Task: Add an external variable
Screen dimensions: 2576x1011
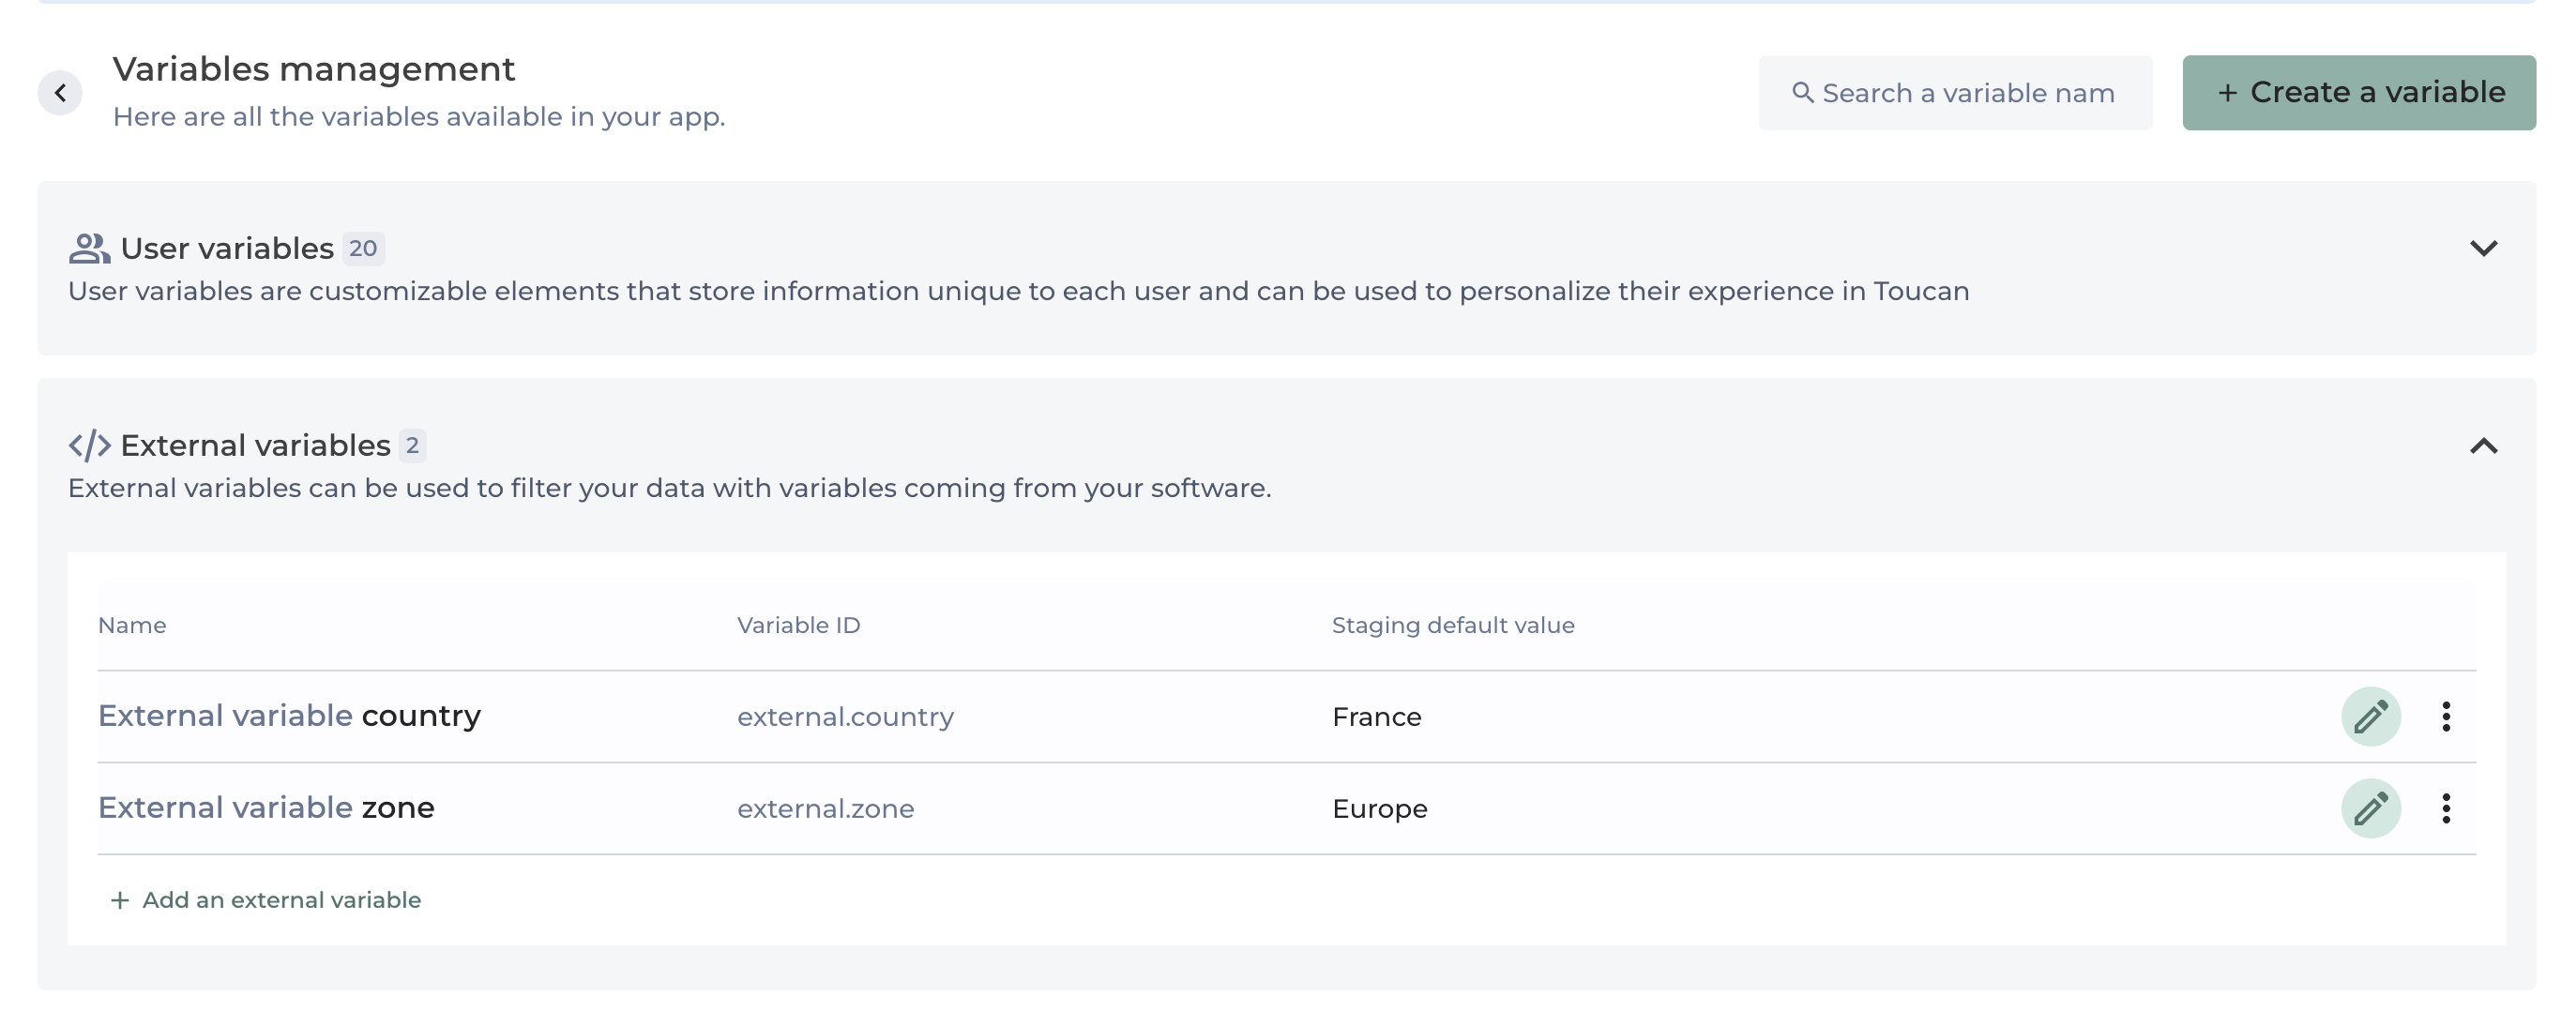Action: [266, 900]
